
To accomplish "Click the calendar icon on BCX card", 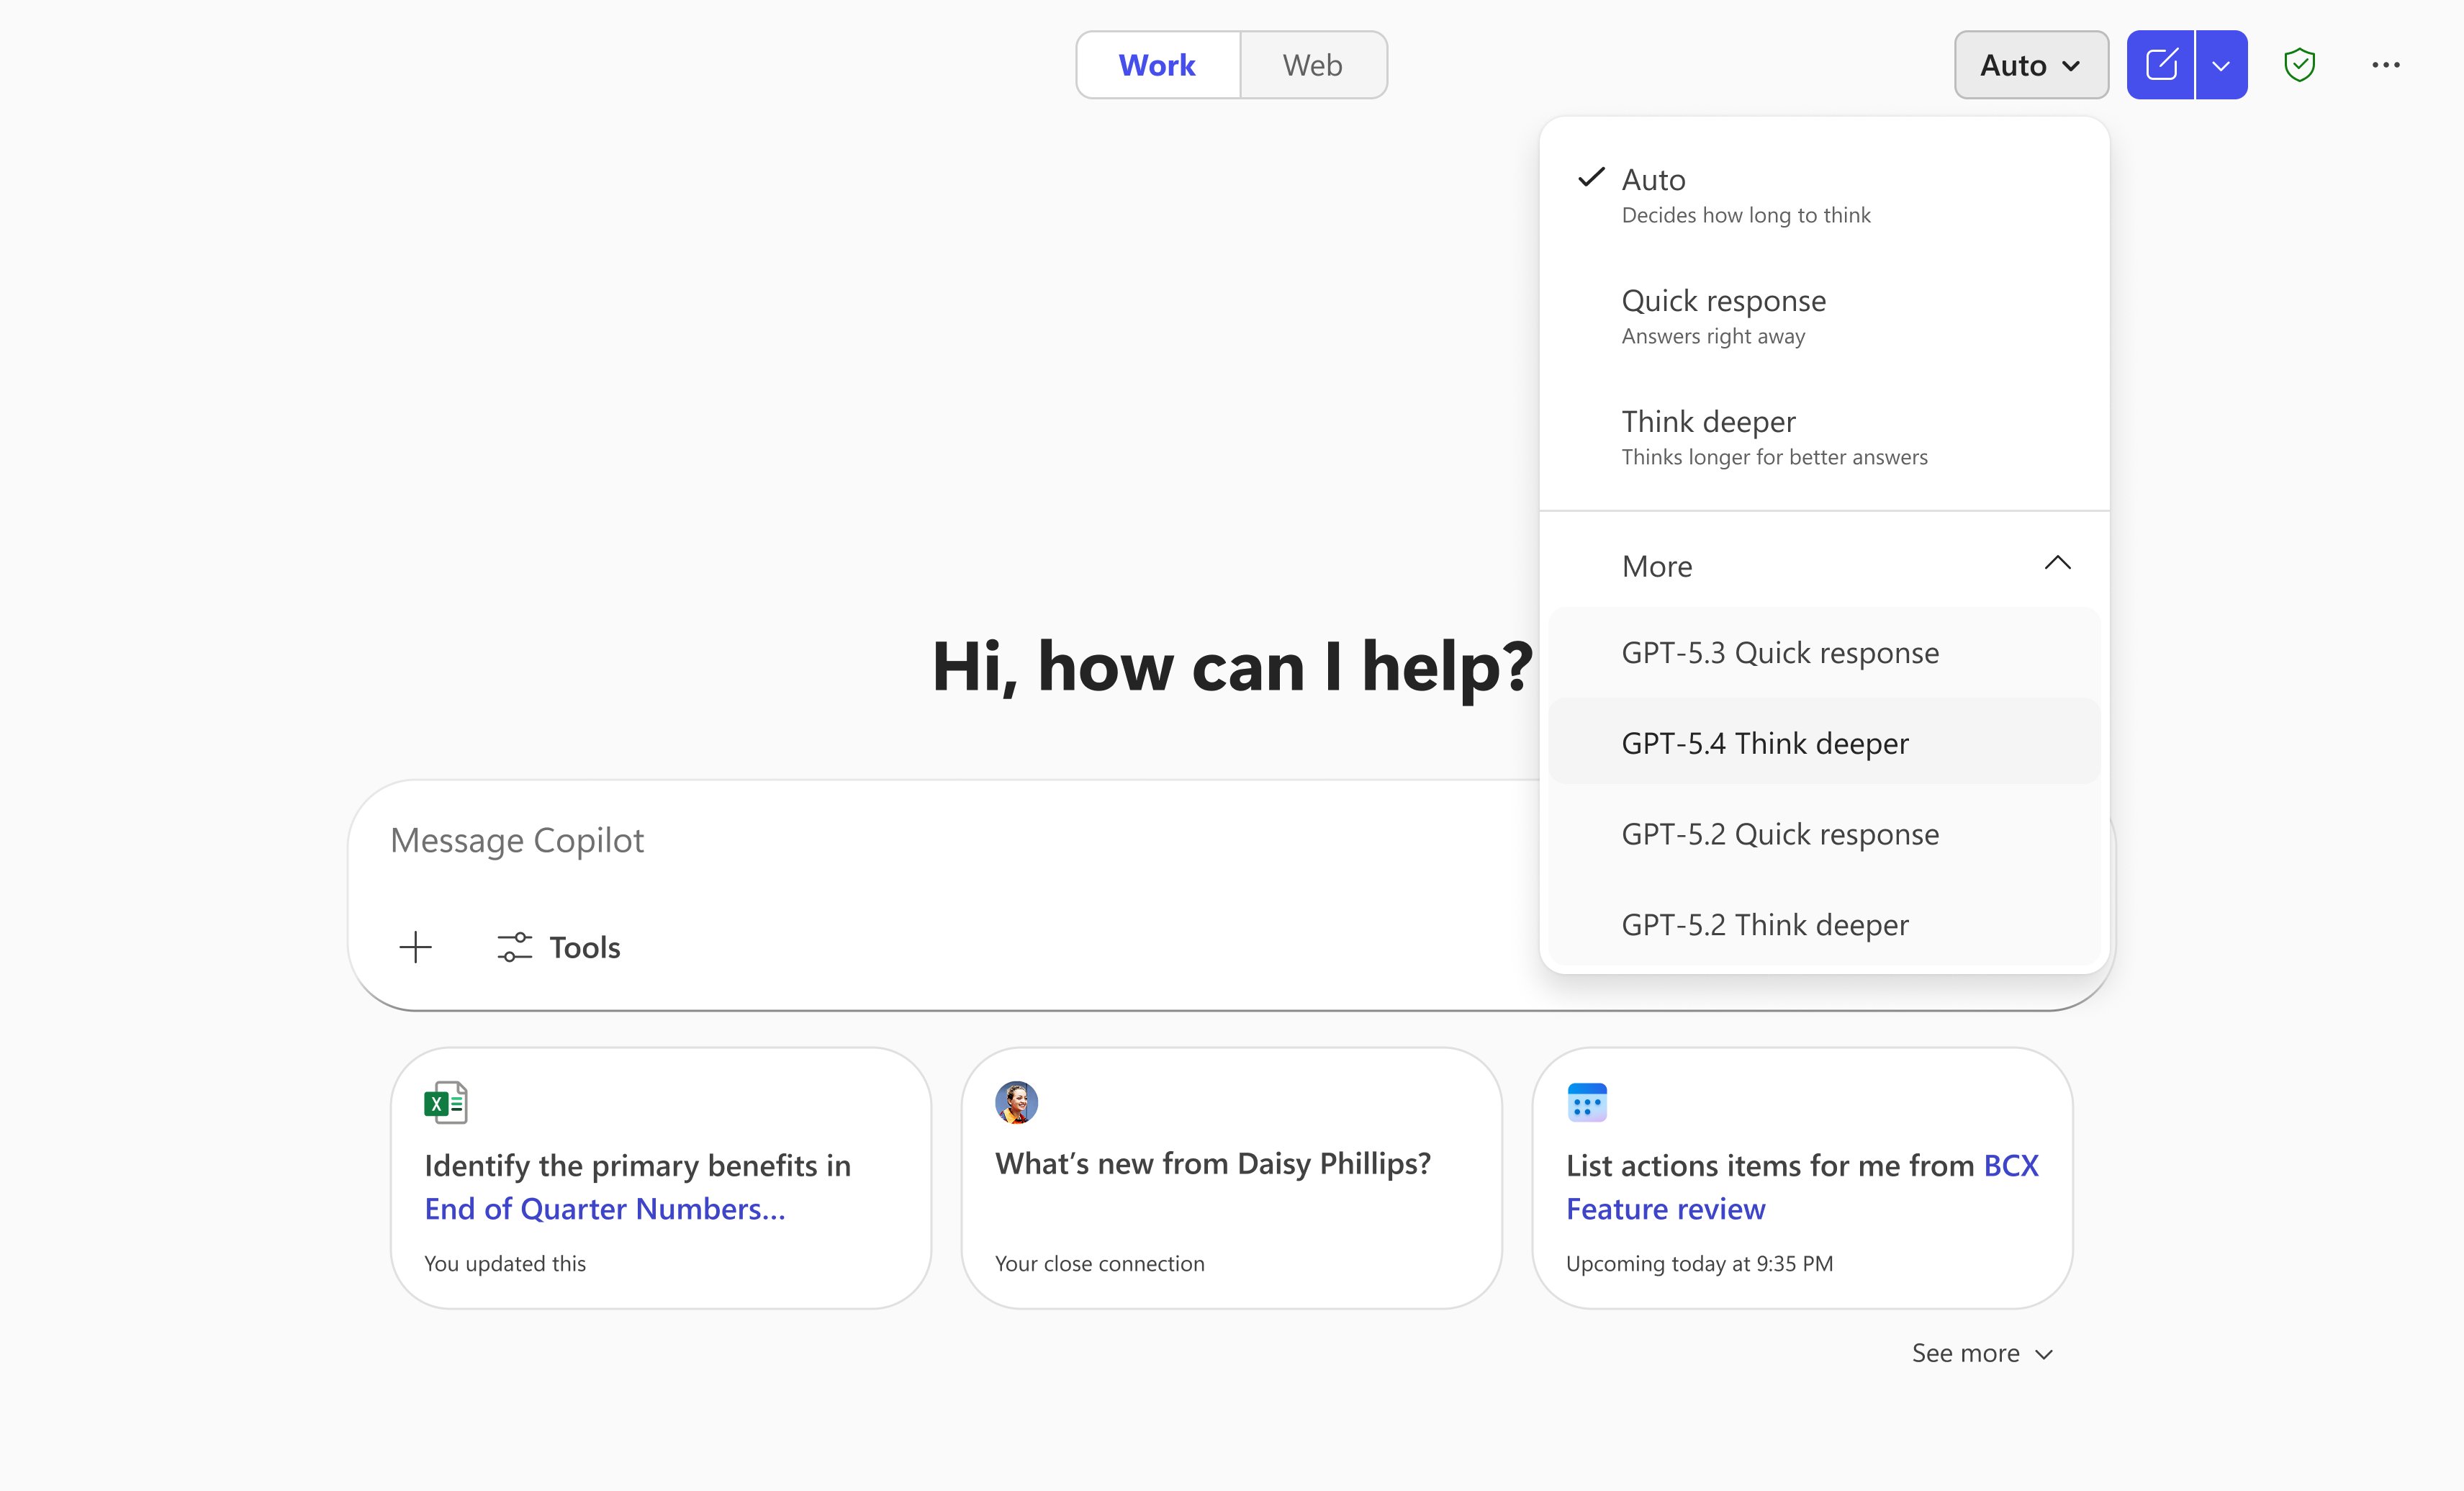I will [x=1587, y=1103].
